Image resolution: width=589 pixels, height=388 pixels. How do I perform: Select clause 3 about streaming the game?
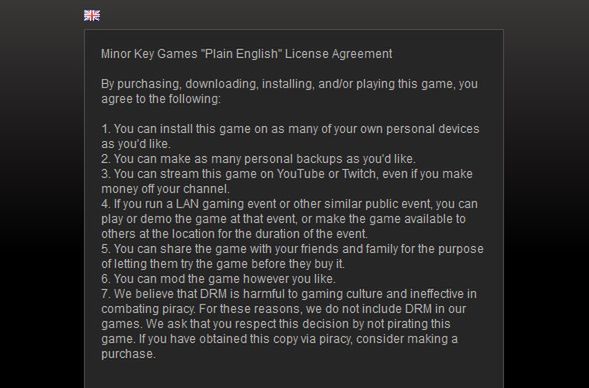pyautogui.click(x=287, y=181)
